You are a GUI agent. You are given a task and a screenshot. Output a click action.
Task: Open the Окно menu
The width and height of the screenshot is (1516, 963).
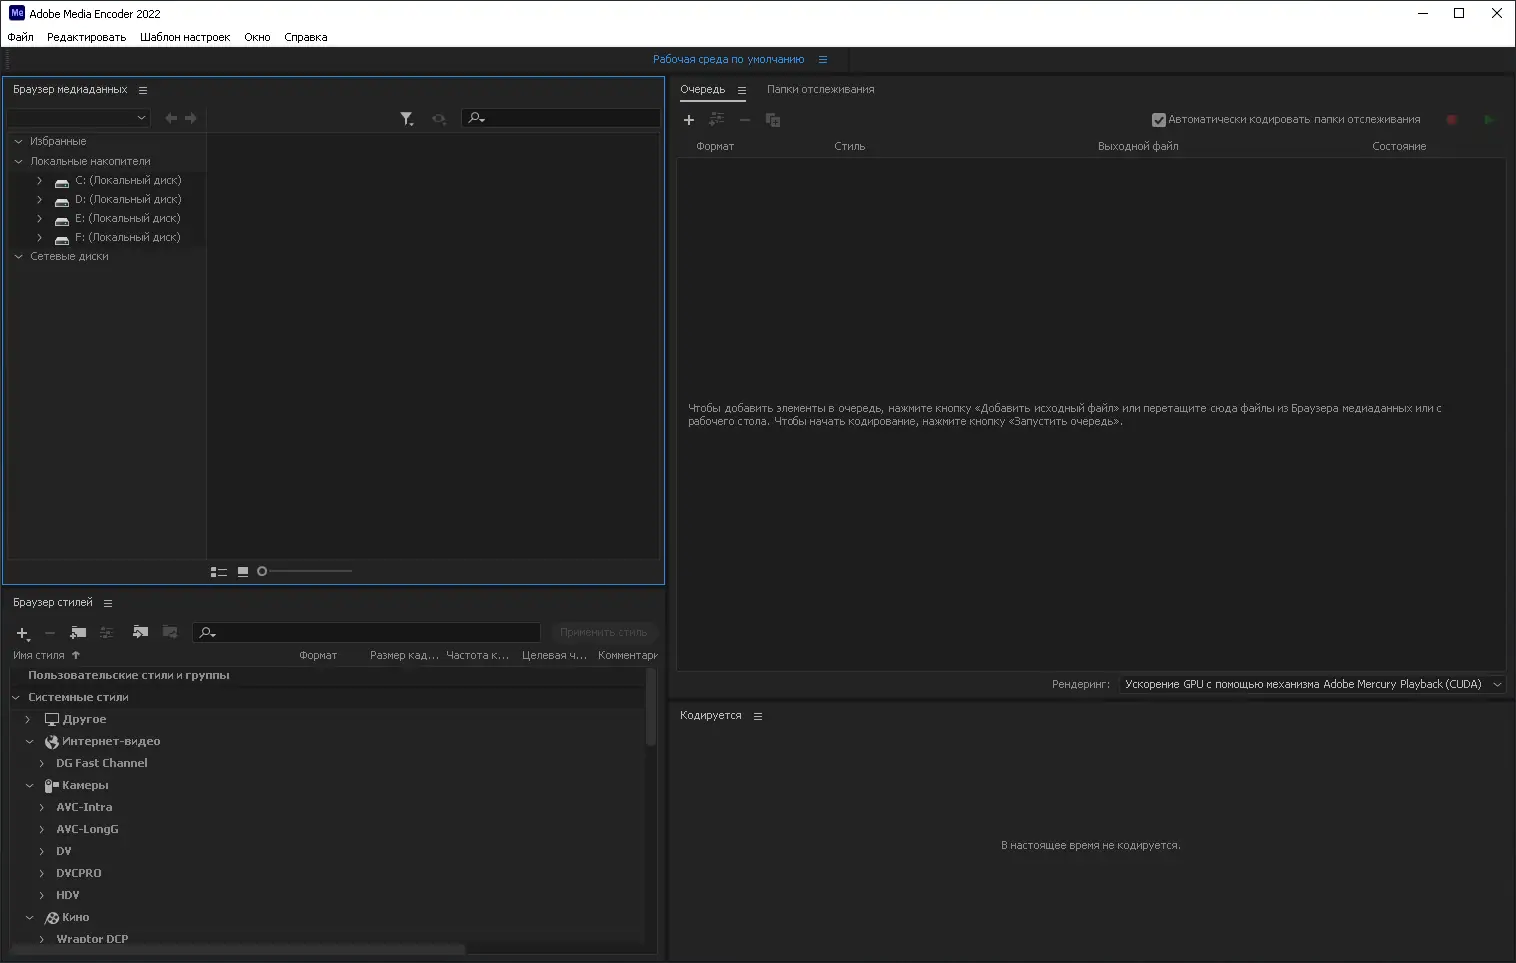[257, 37]
